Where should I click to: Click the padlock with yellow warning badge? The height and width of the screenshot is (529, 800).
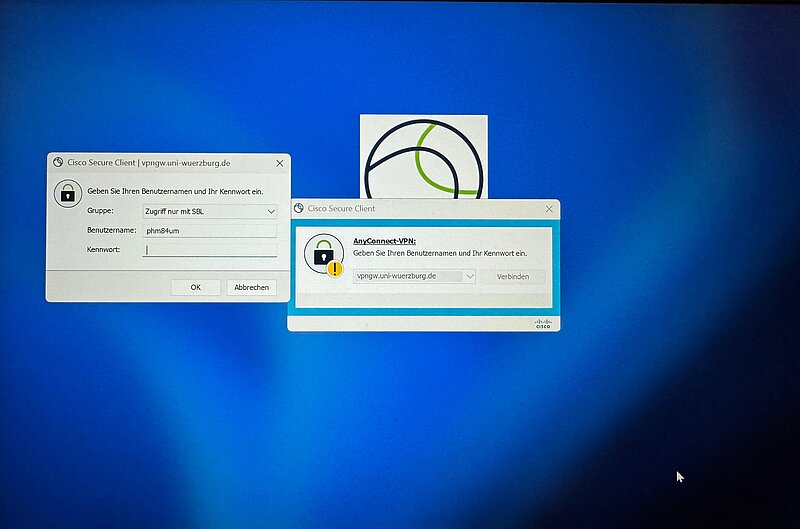(x=324, y=256)
